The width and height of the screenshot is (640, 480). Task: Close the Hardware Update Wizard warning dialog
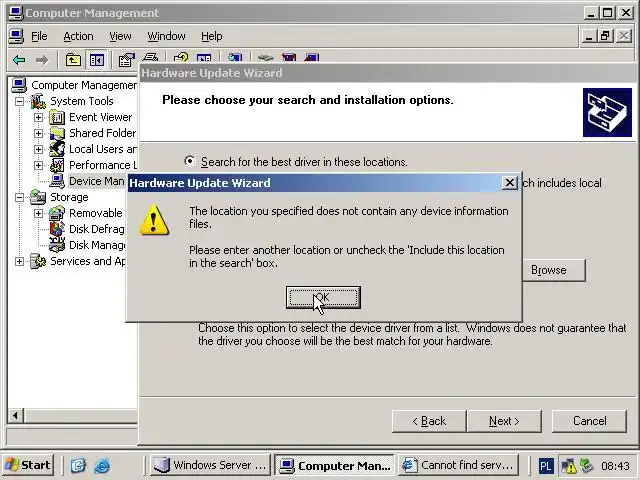509,182
